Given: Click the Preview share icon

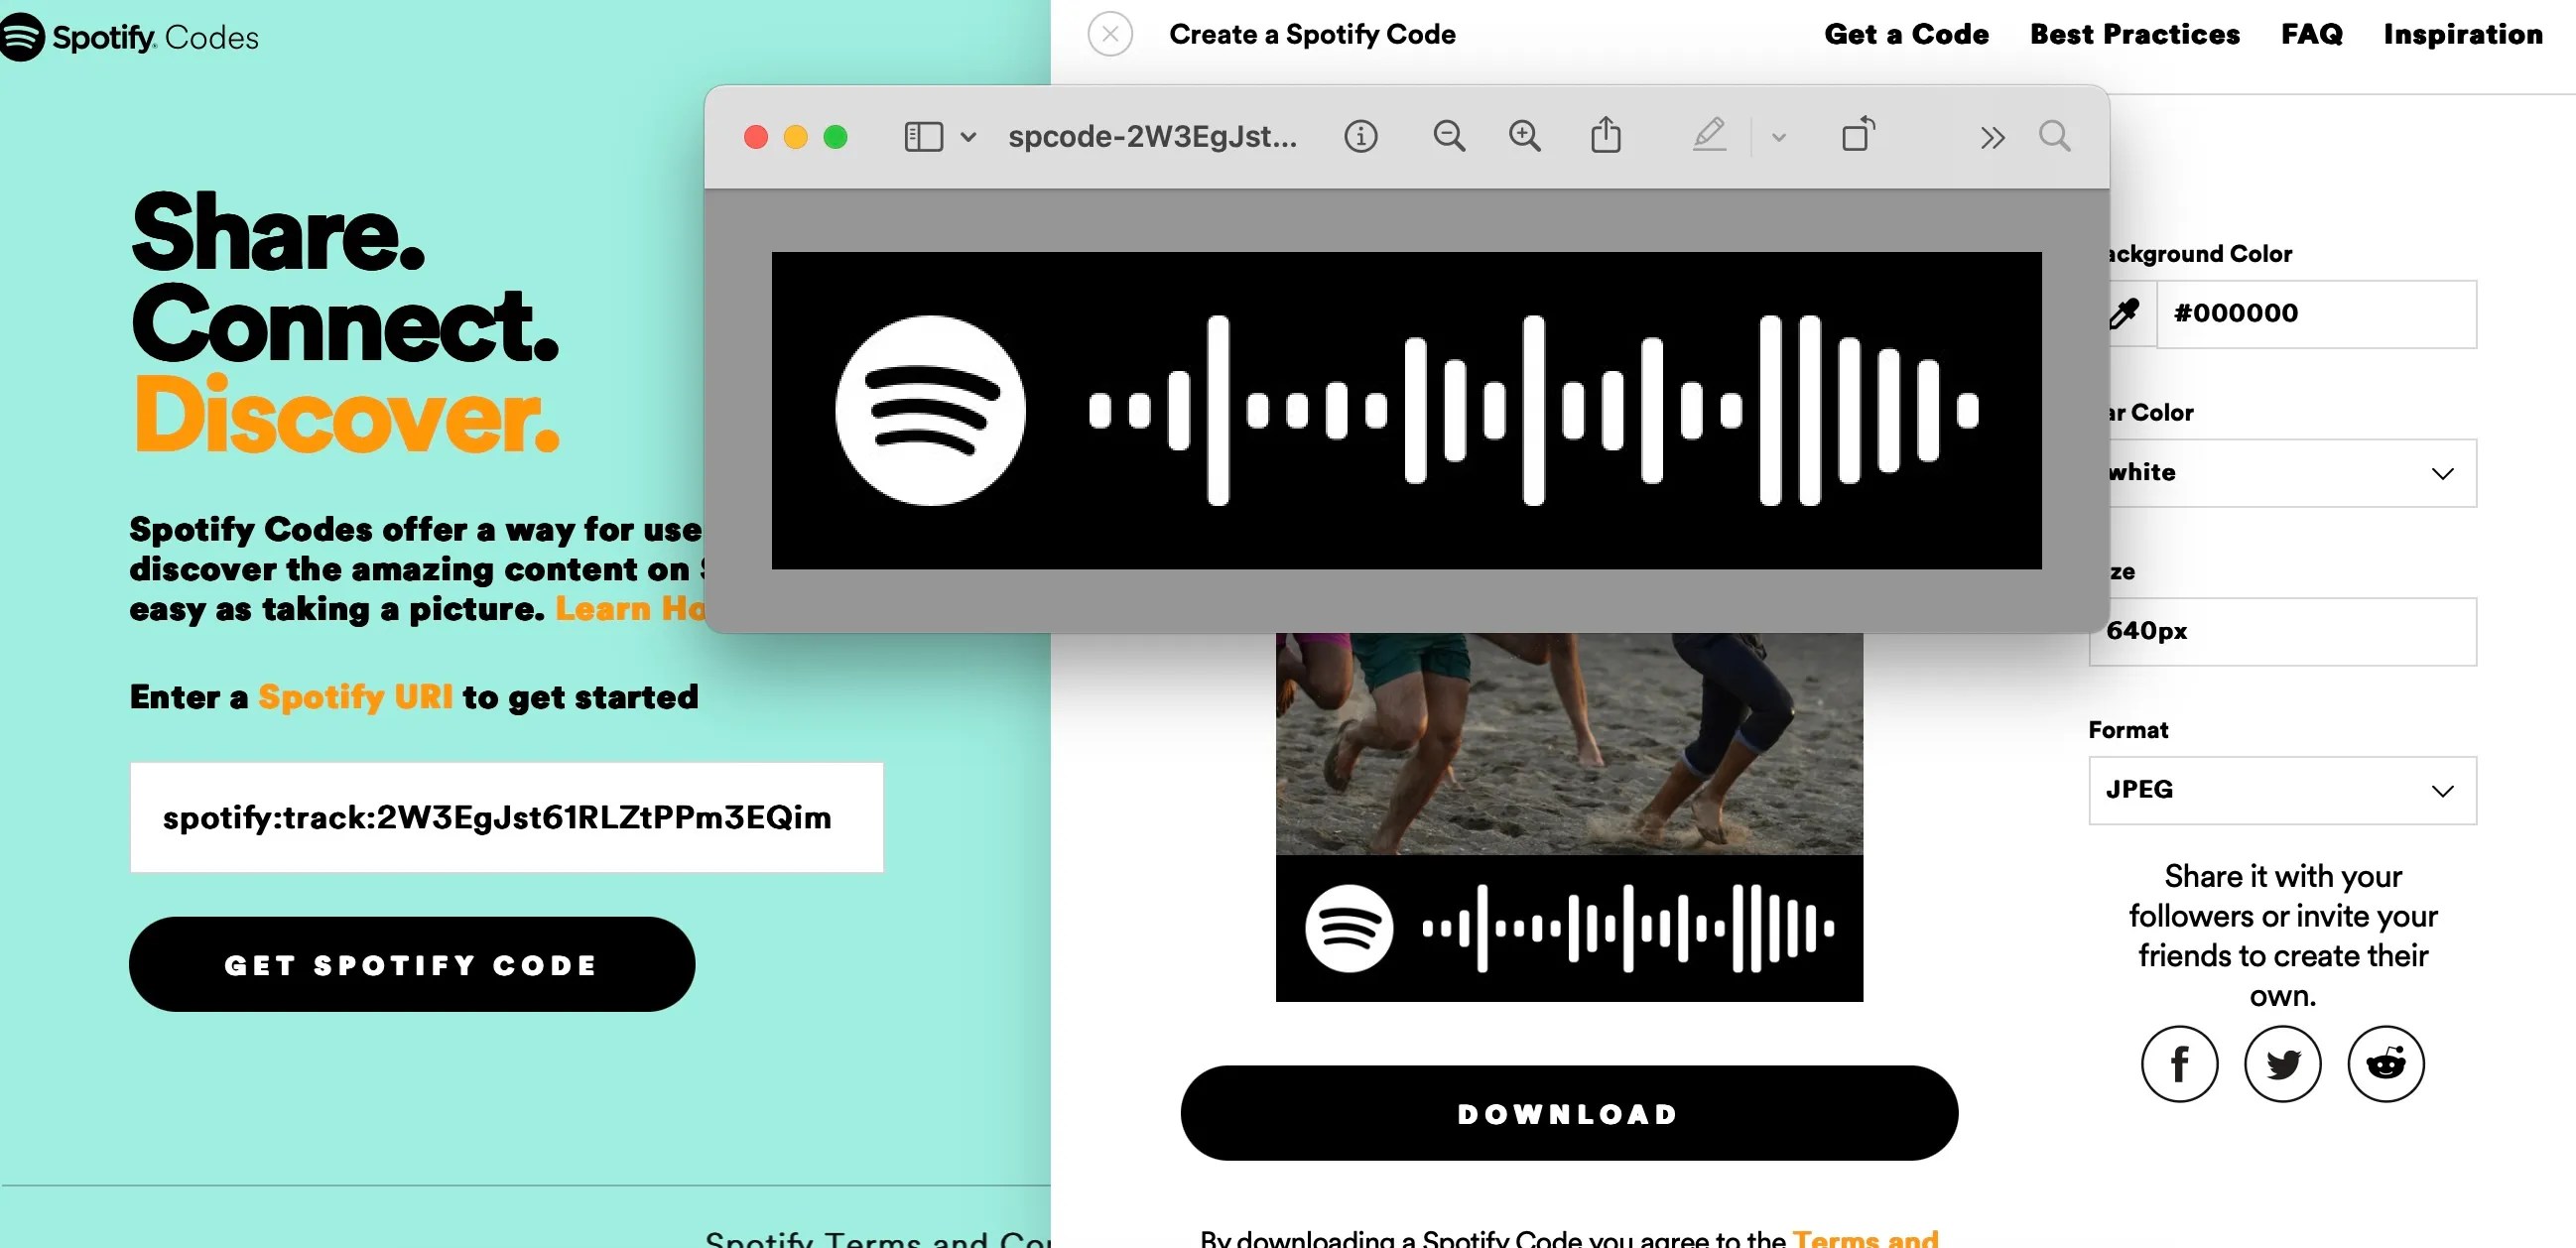Looking at the screenshot, I should (x=1606, y=135).
